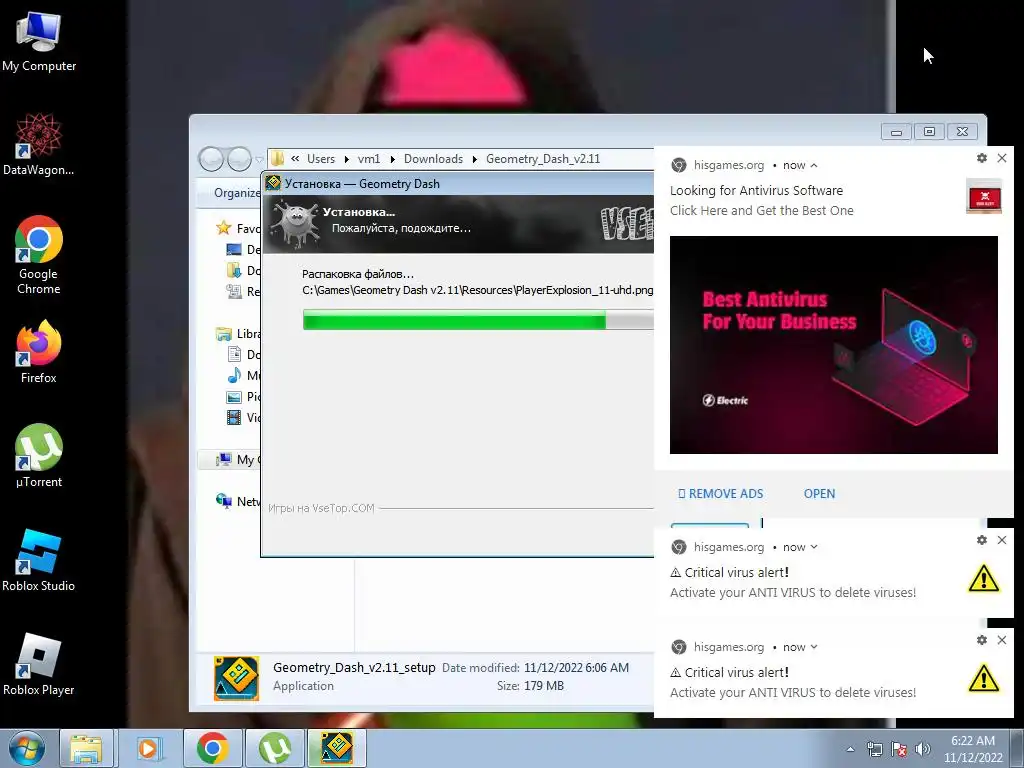Image resolution: width=1024 pixels, height=768 pixels.
Task: Launch the Firefox desktop shortcut
Action: click(x=39, y=351)
